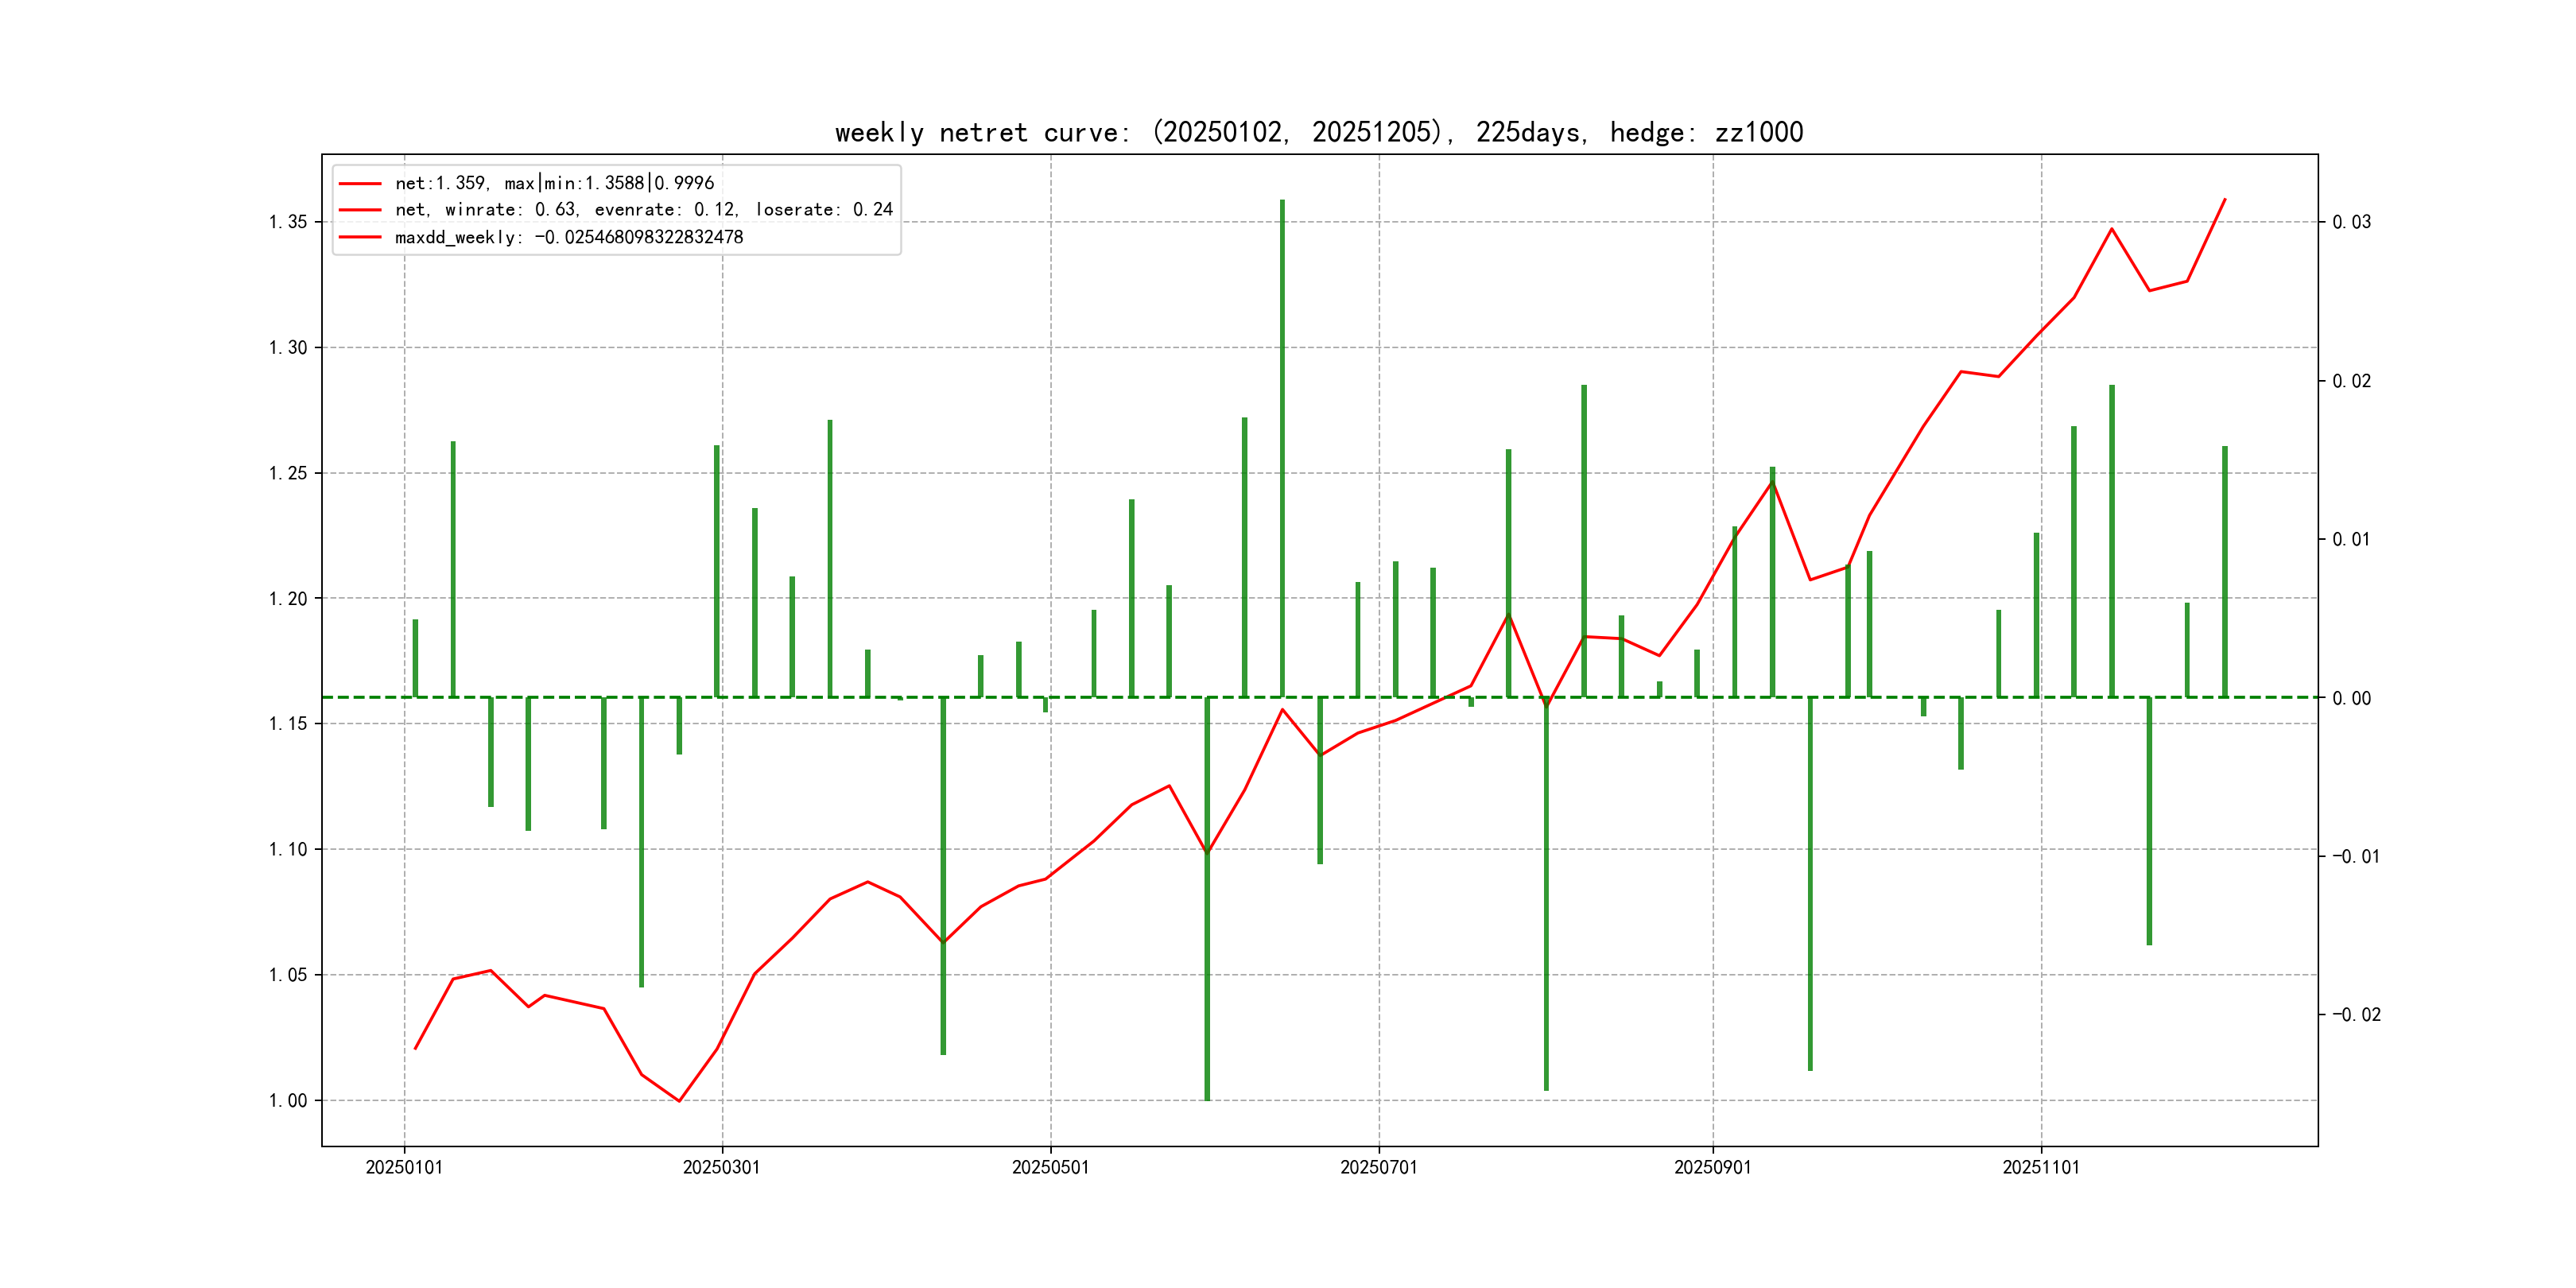Click the 1.20 left axis tick label
Image resolution: width=2576 pixels, height=1288 pixels.
tap(287, 599)
